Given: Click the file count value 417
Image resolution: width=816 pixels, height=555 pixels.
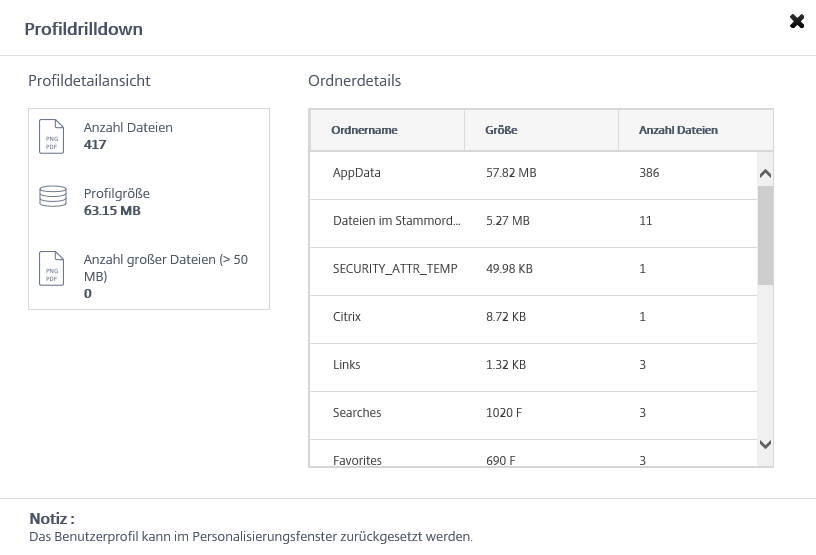Looking at the screenshot, I should click(95, 145).
